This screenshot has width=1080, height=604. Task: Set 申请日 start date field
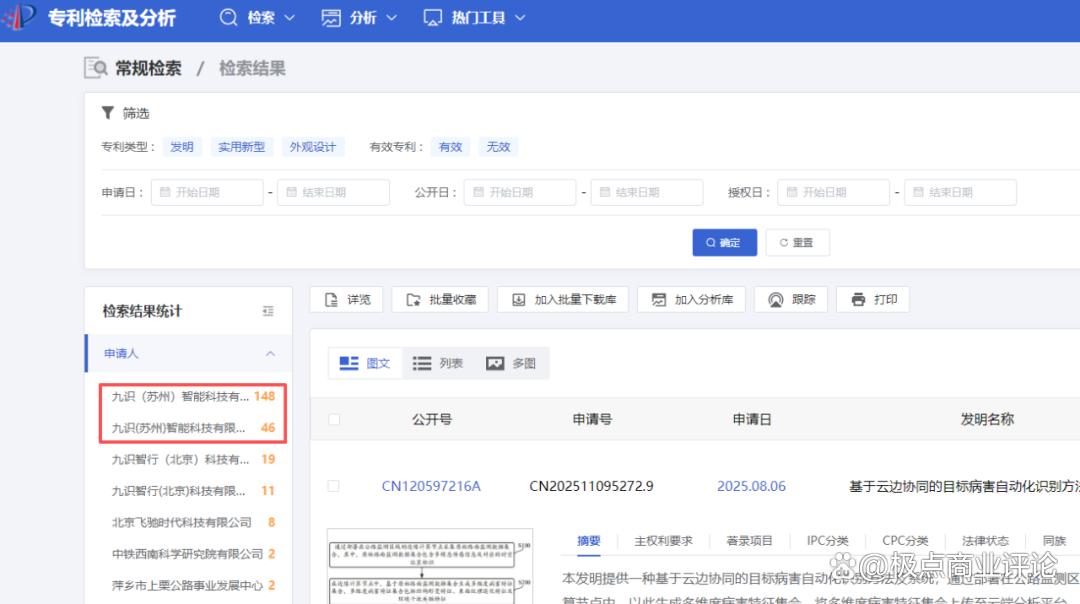click(207, 192)
